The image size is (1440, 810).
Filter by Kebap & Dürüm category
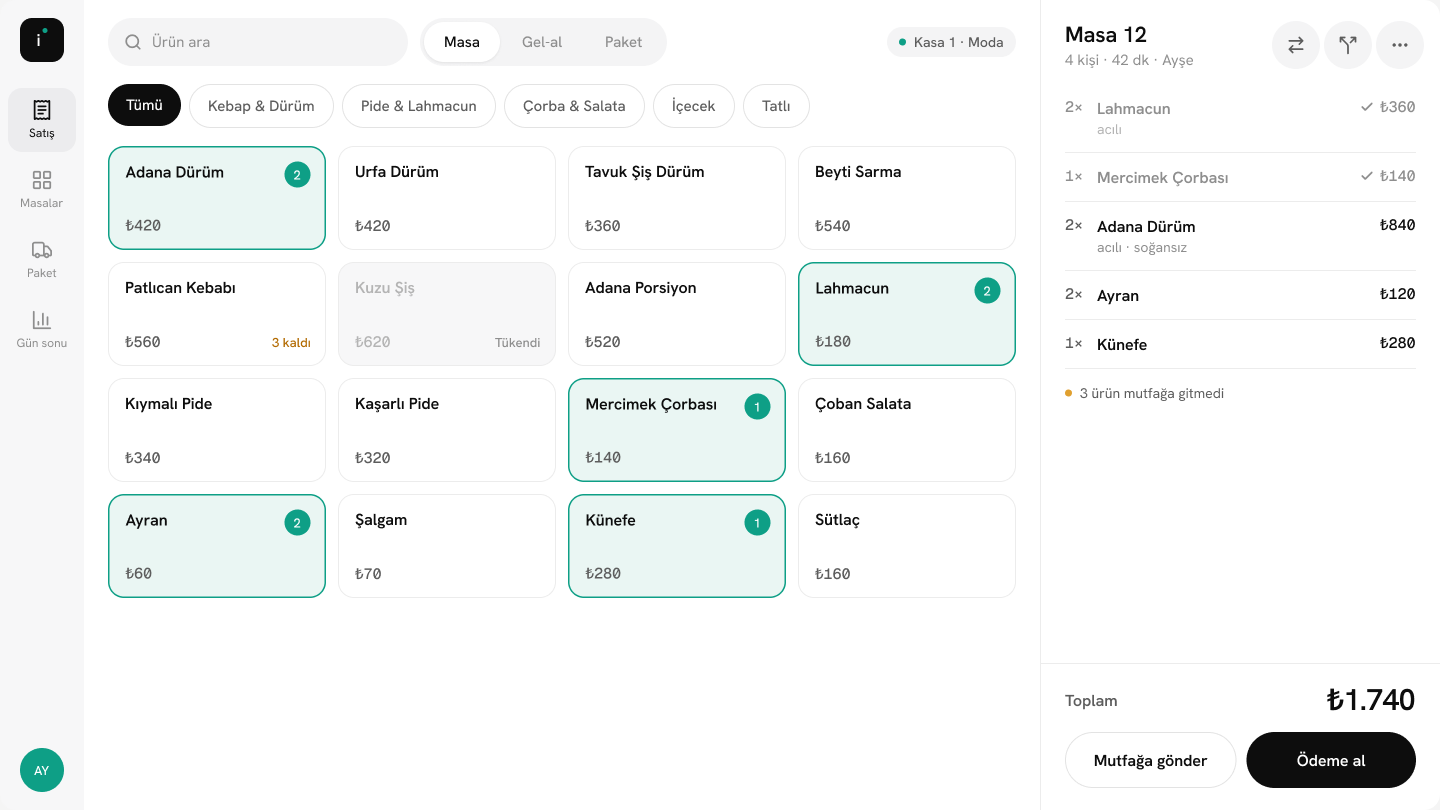(261, 105)
